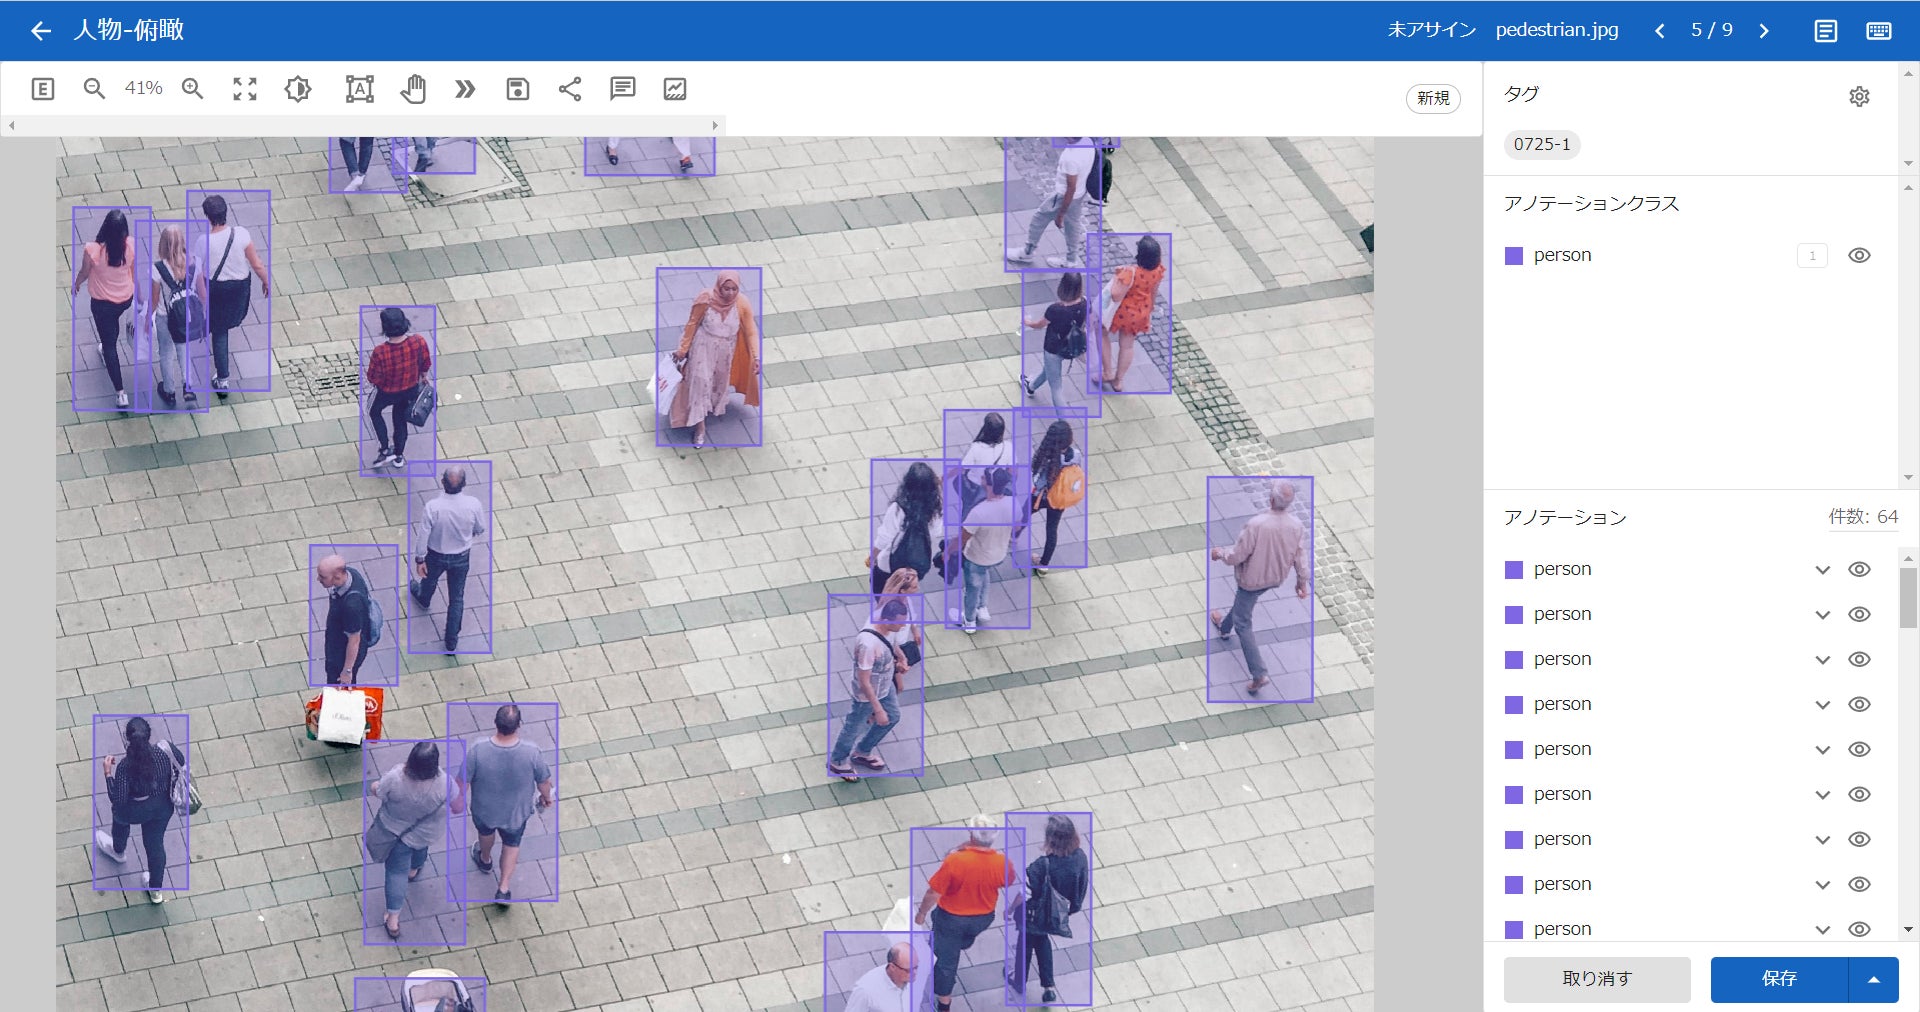Screen dimensions: 1920x1012
Task: Toggle visibility of person annotation class
Action: 1859,255
